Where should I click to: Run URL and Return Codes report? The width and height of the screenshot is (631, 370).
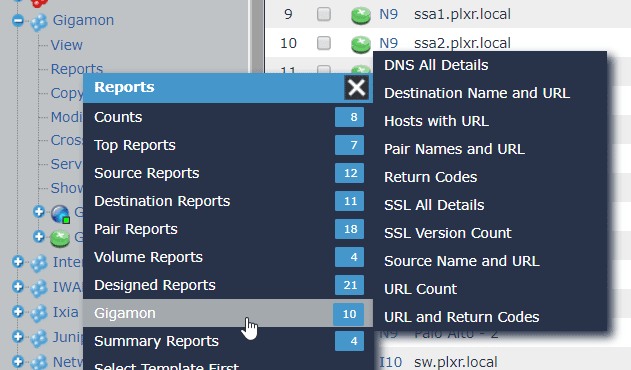[x=462, y=317]
